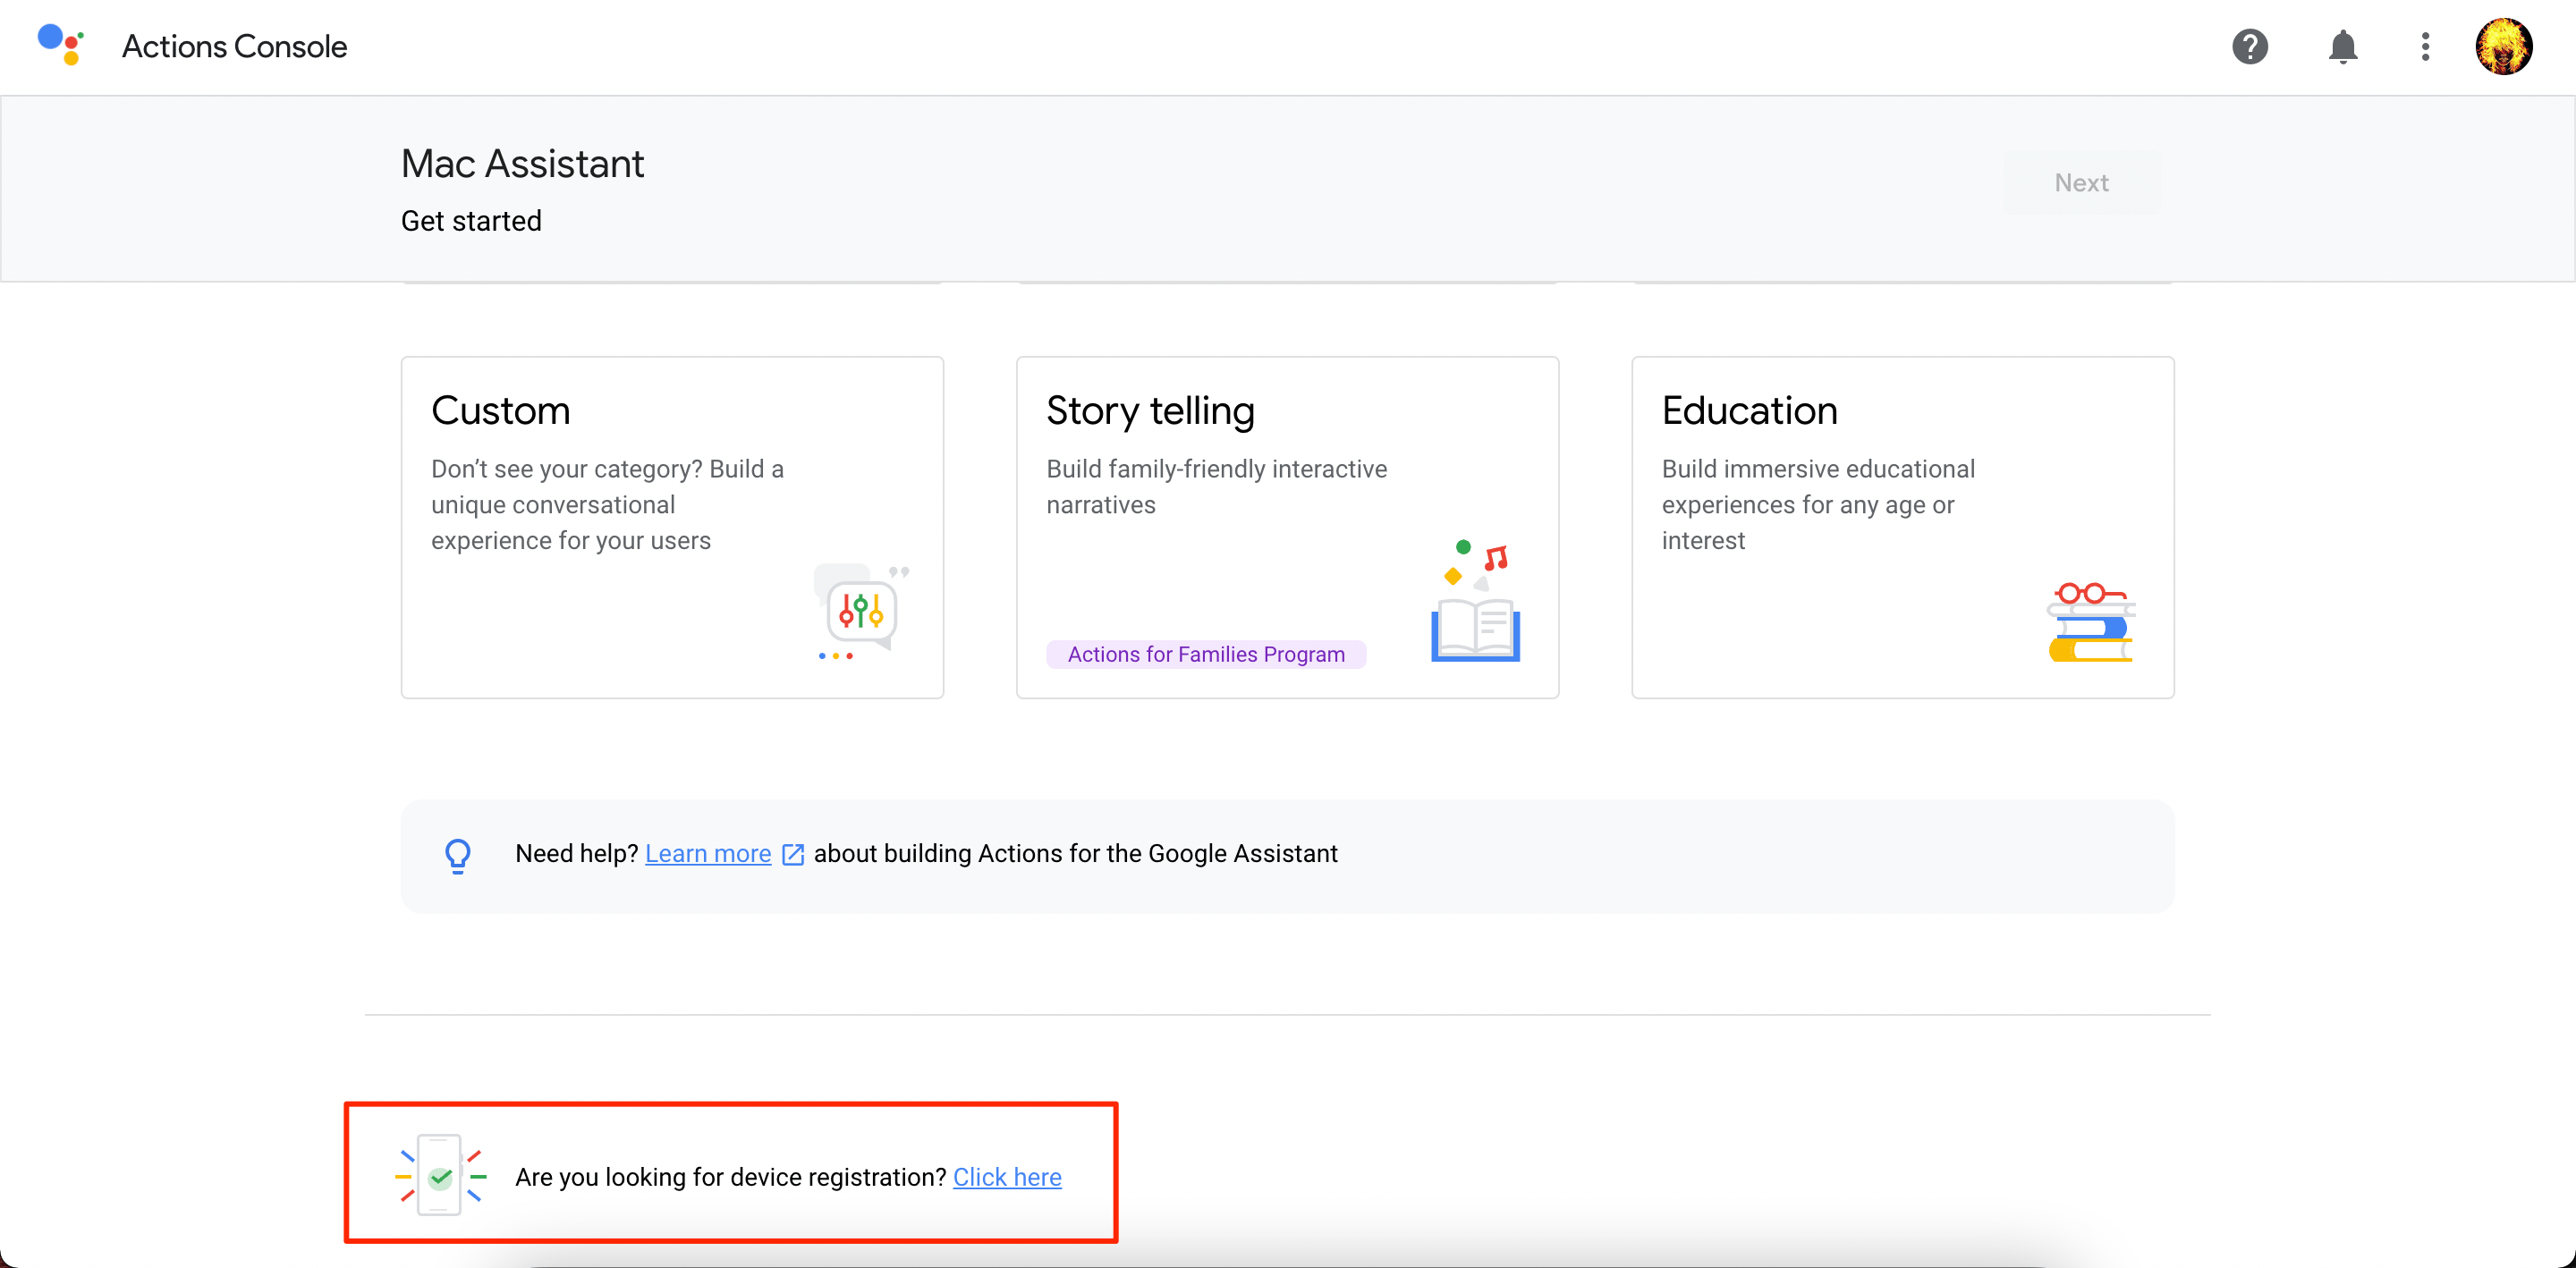
Task: Open the notifications bell
Action: coord(2343,46)
